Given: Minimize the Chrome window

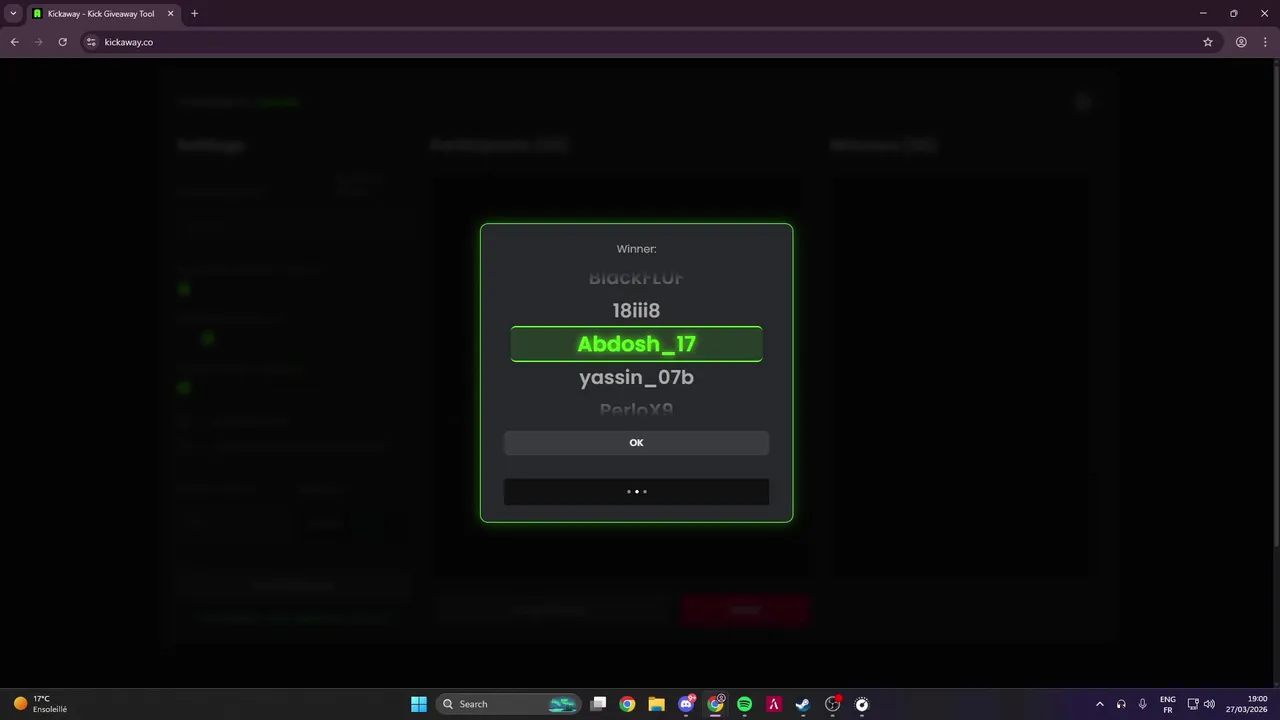Looking at the screenshot, I should [1203, 13].
